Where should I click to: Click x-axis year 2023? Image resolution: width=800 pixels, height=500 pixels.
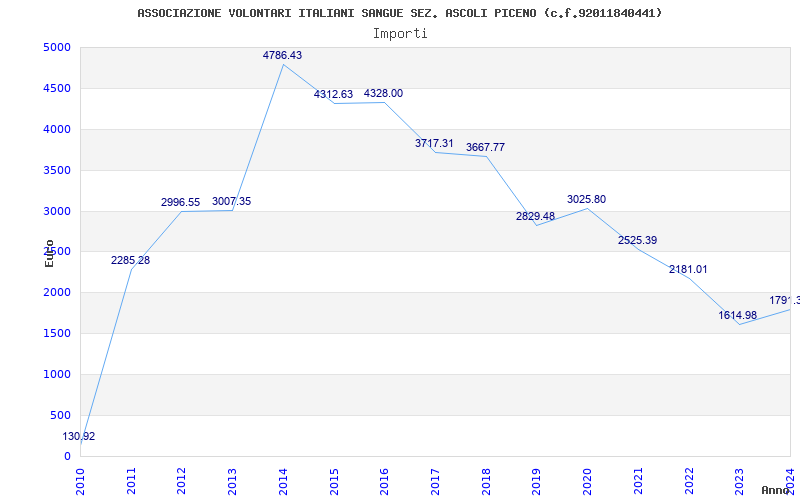(x=740, y=482)
